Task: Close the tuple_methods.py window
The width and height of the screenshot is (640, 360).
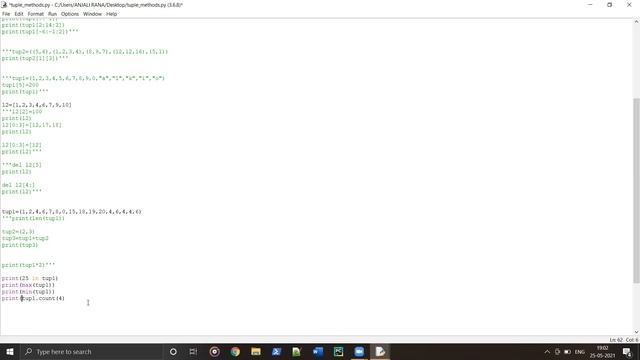Action: [x=629, y=5]
